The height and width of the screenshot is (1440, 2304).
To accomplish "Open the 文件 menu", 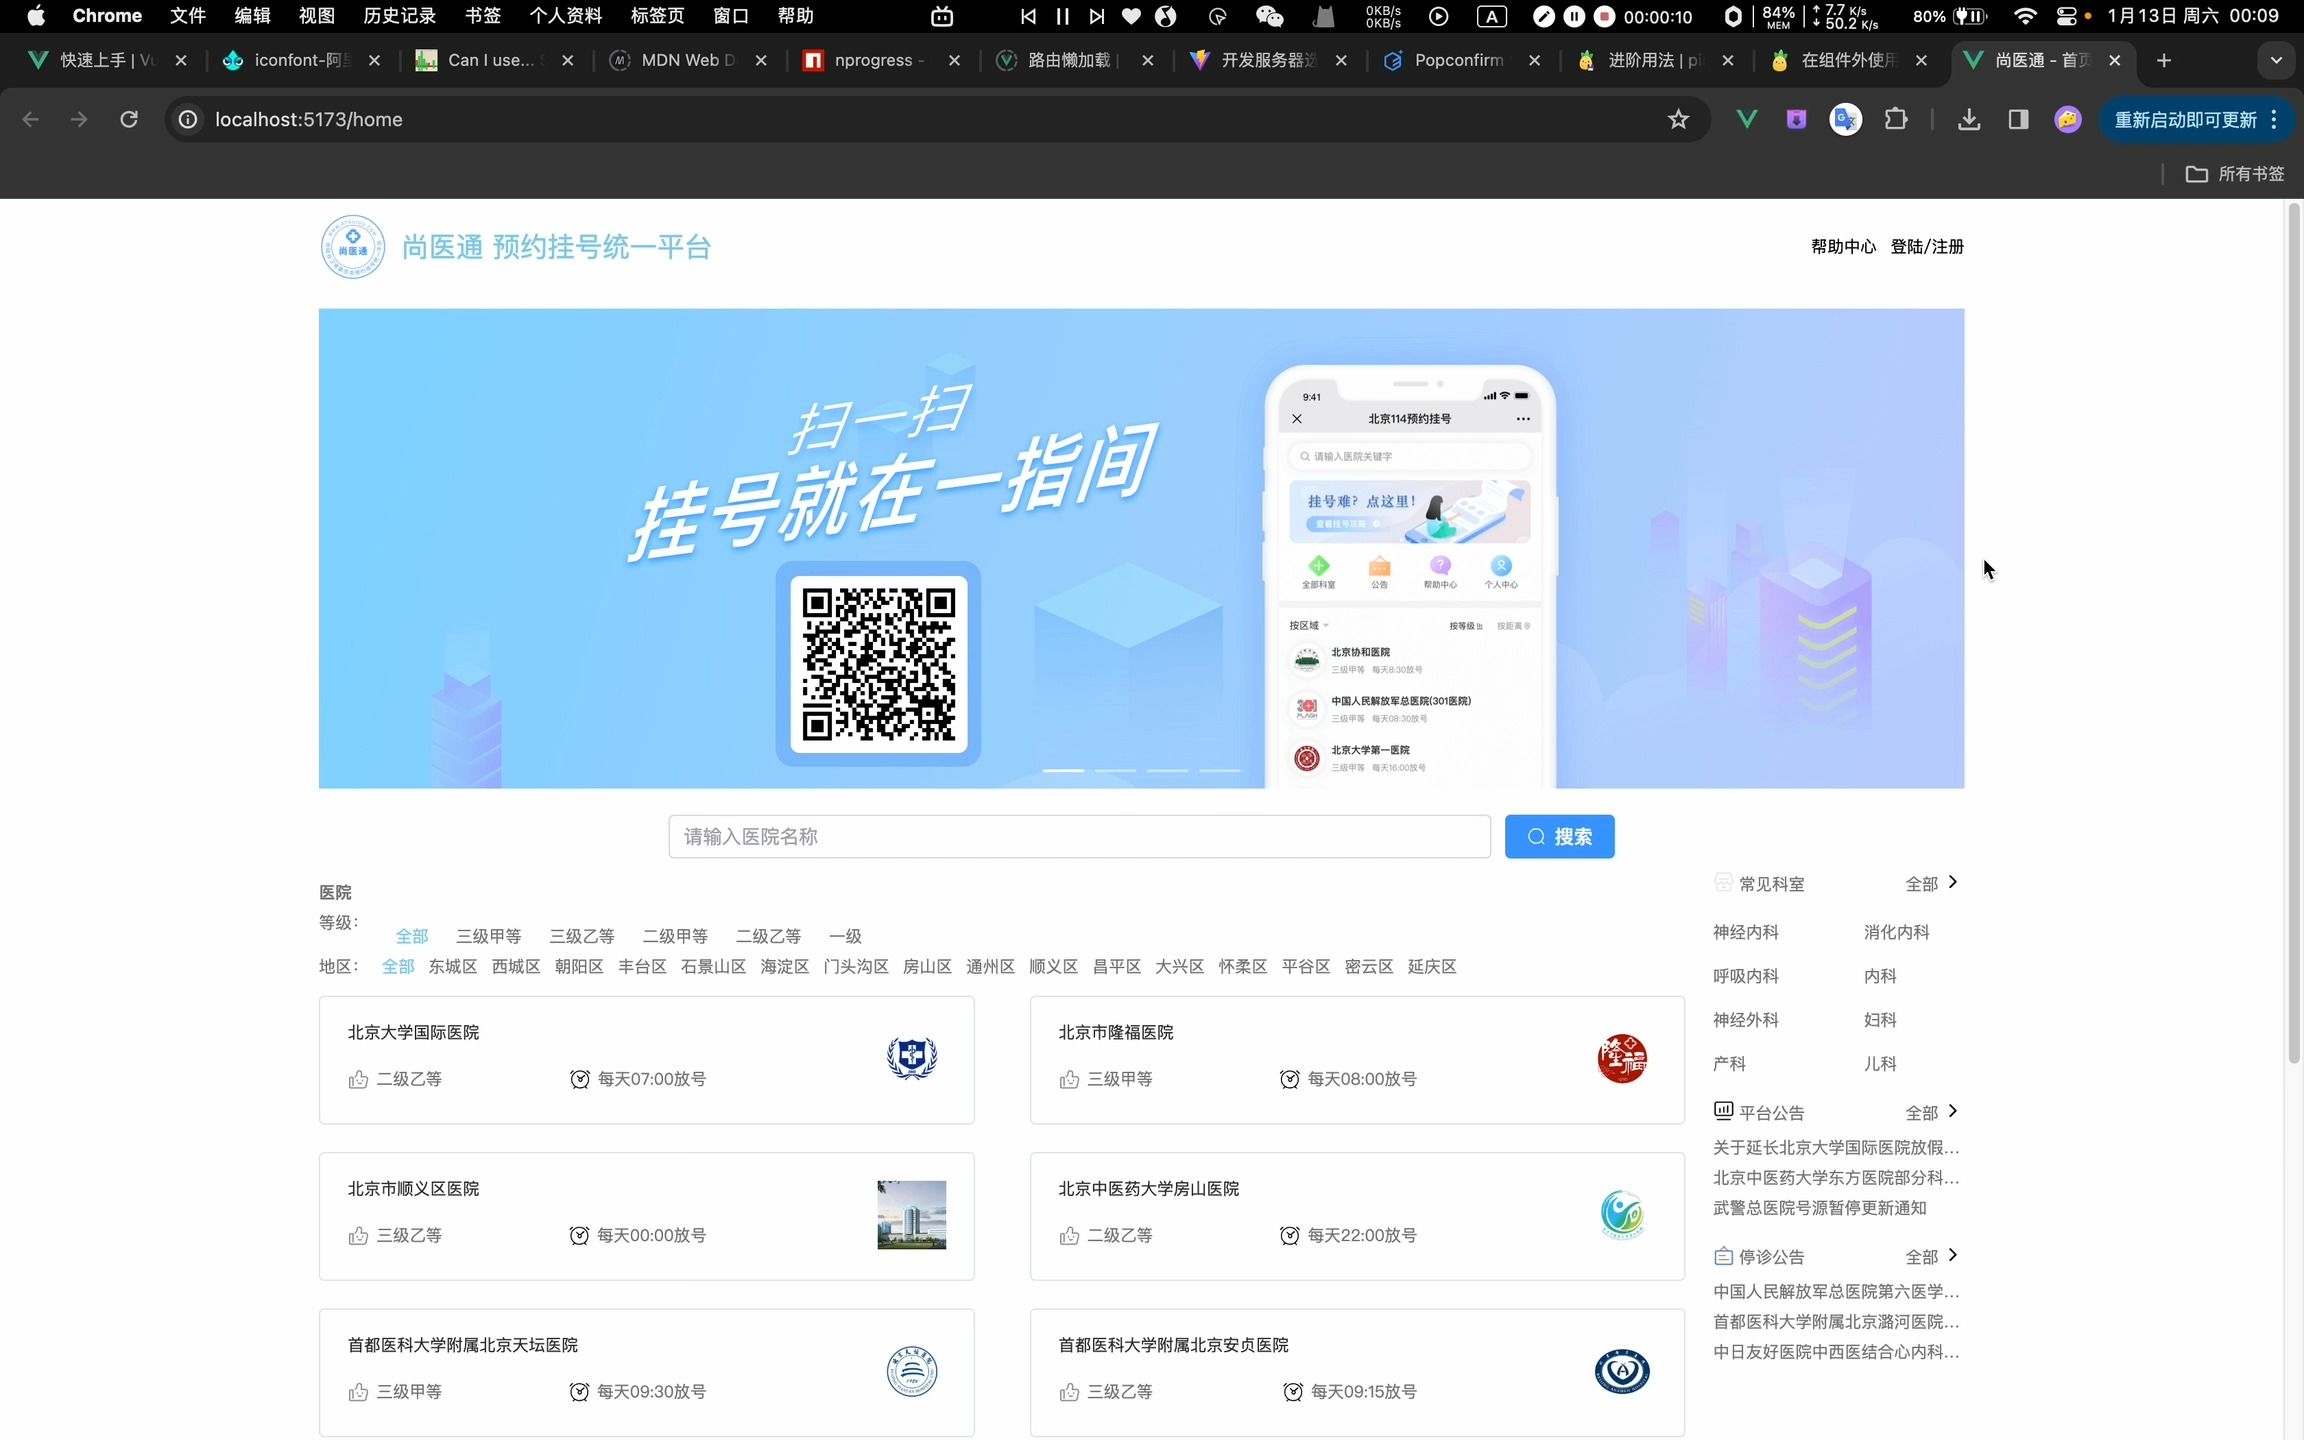I will point(188,16).
